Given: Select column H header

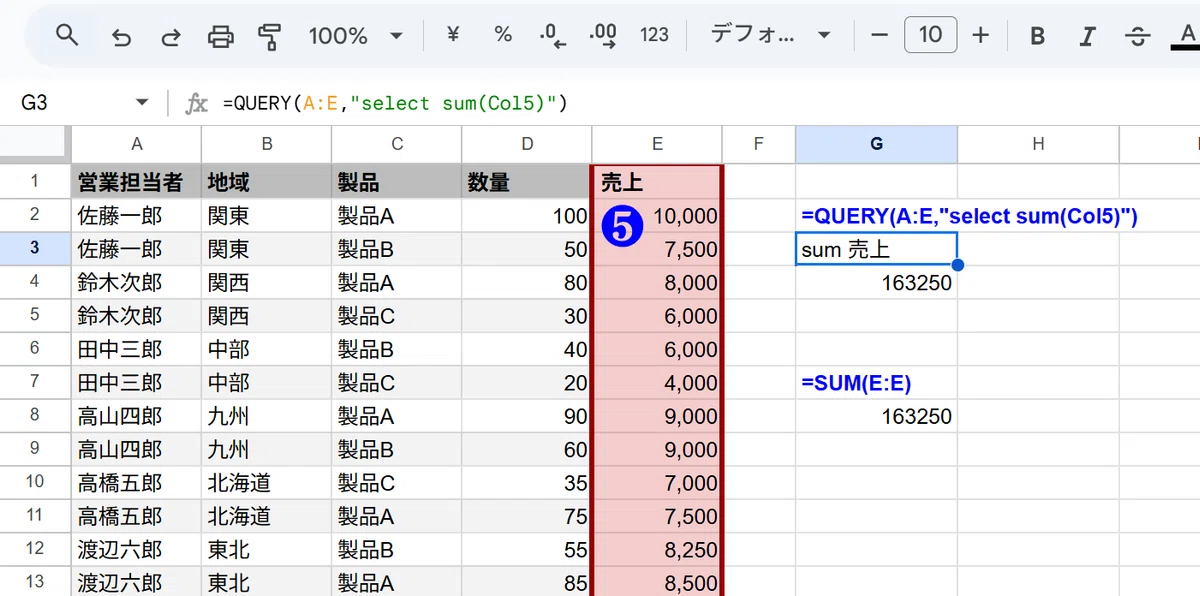Looking at the screenshot, I should click(1038, 144).
